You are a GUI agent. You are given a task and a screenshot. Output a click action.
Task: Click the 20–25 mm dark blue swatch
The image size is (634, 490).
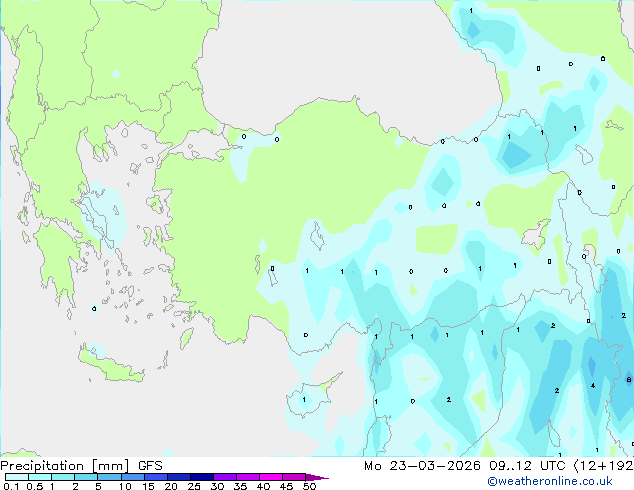[x=178, y=477]
